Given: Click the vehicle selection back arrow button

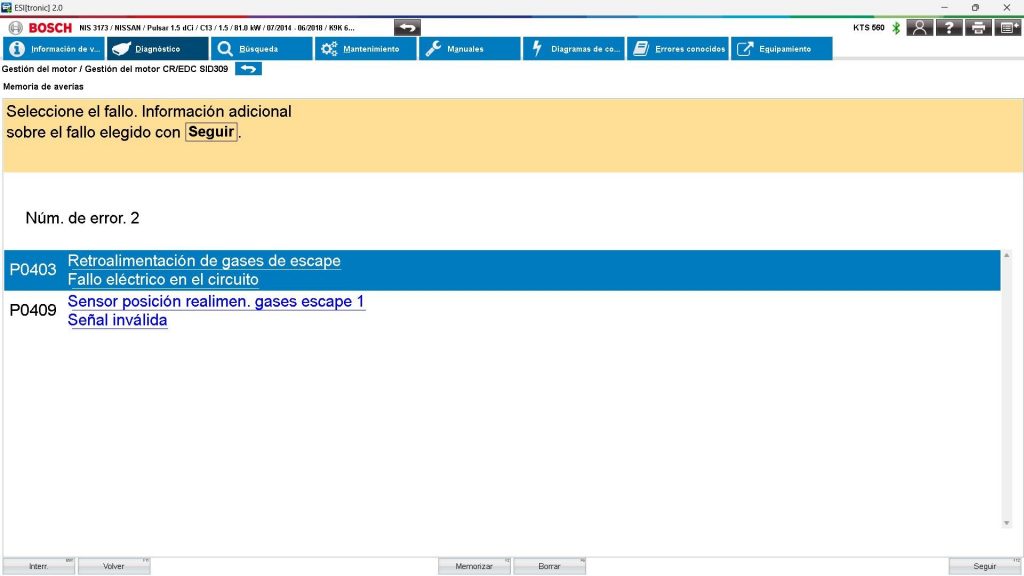Looking at the screenshot, I should [x=407, y=27].
